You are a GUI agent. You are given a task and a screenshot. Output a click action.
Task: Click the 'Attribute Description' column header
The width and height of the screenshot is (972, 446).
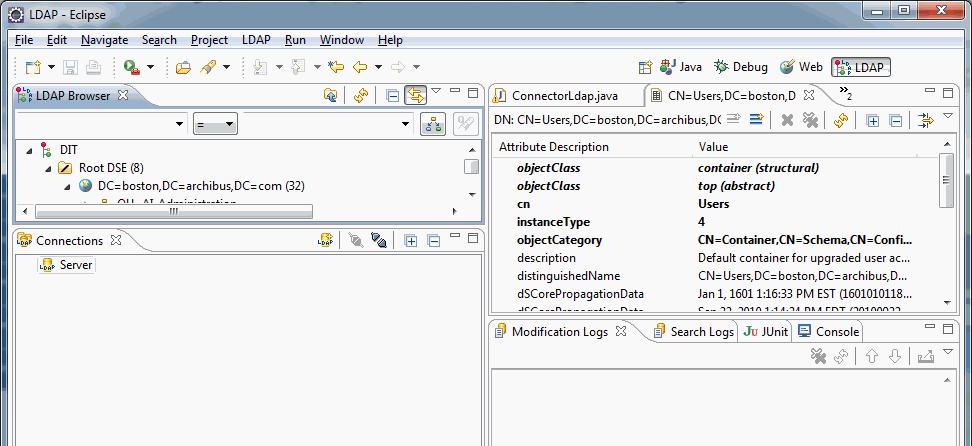[554, 147]
